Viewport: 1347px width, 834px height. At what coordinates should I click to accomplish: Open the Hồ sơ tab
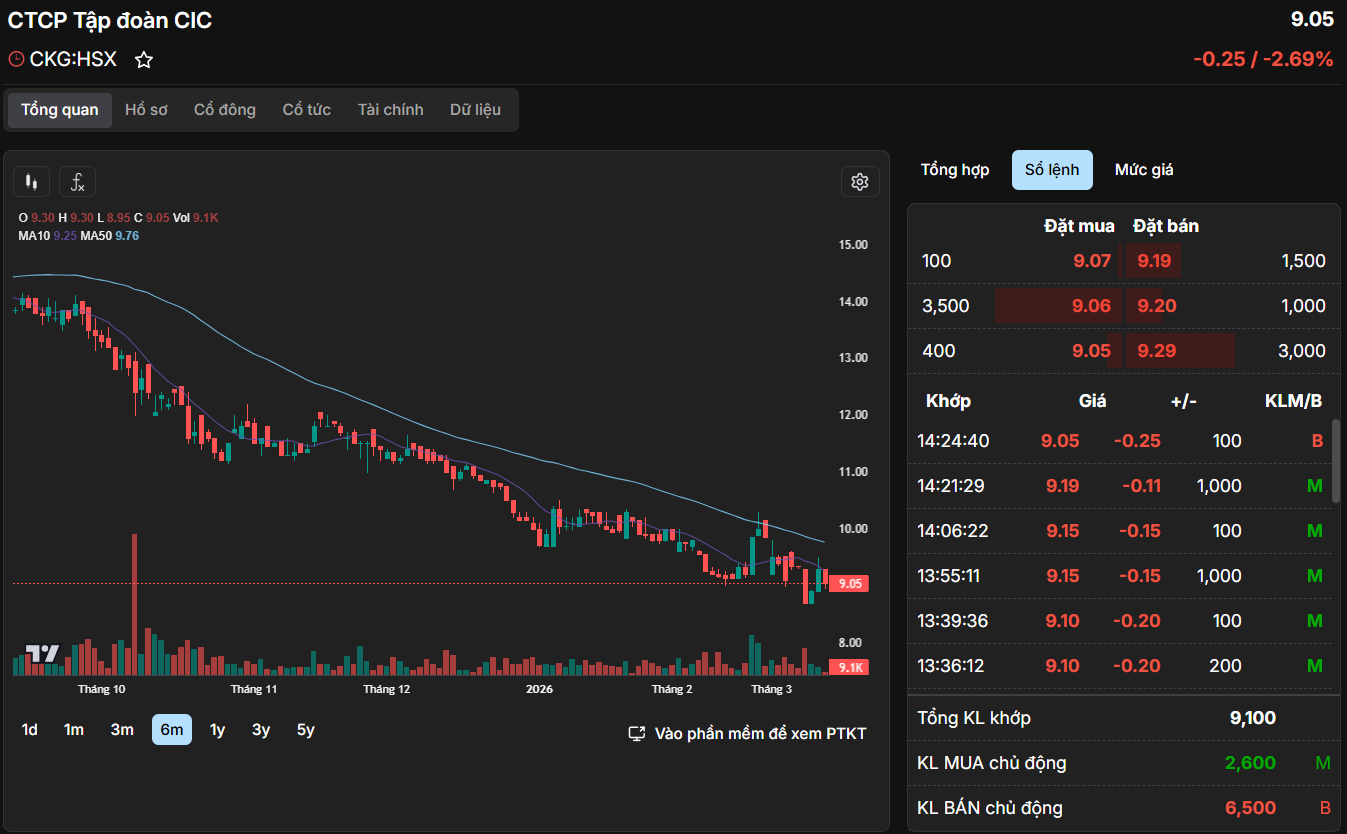[146, 110]
